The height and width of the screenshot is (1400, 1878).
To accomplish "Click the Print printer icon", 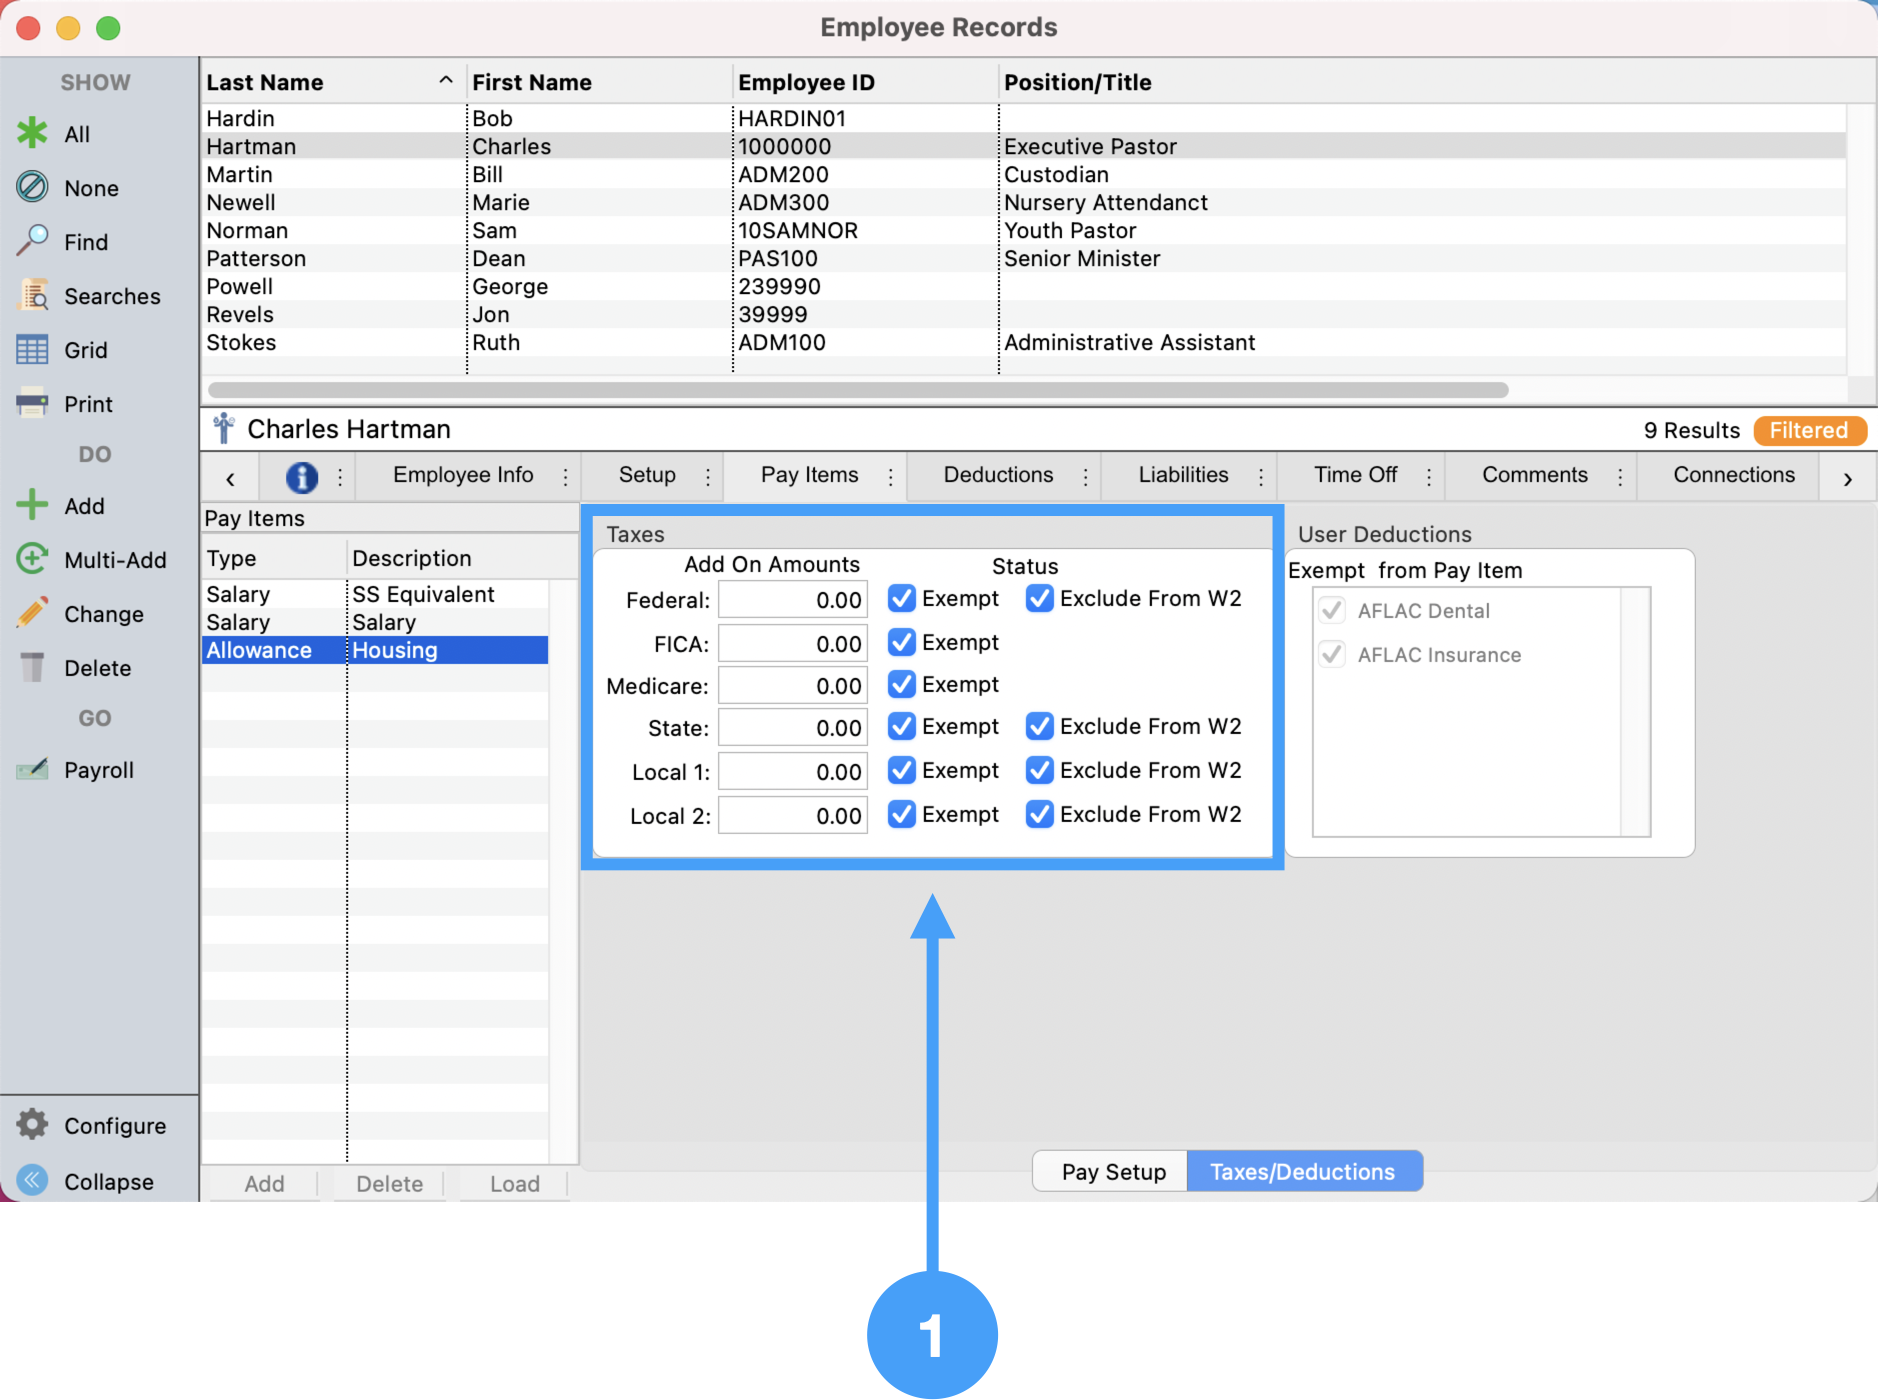I will tap(32, 404).
